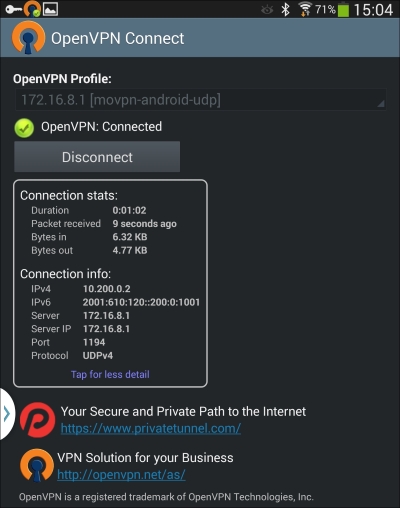Tap the Bluetooth icon in status bar
The image size is (400, 508).
click(x=285, y=9)
